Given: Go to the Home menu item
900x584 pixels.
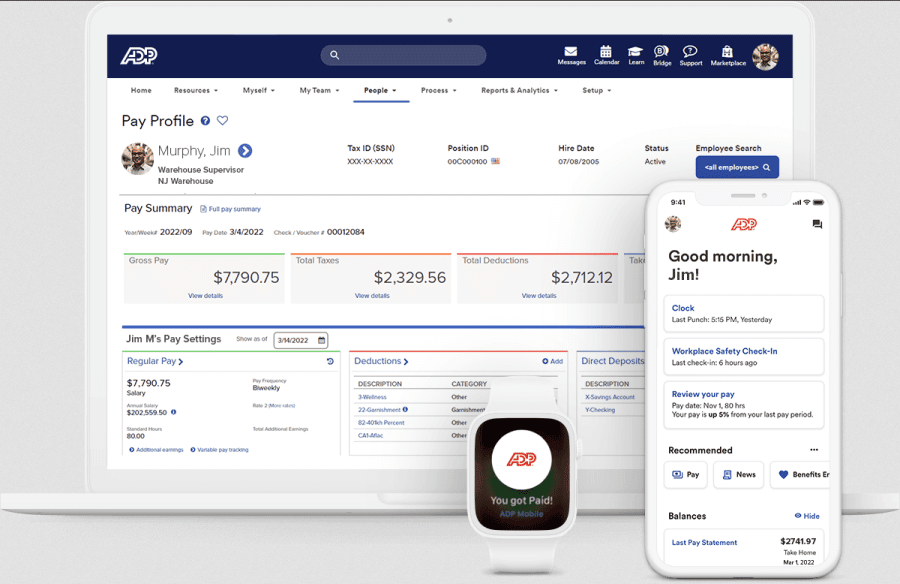Looking at the screenshot, I should [141, 90].
